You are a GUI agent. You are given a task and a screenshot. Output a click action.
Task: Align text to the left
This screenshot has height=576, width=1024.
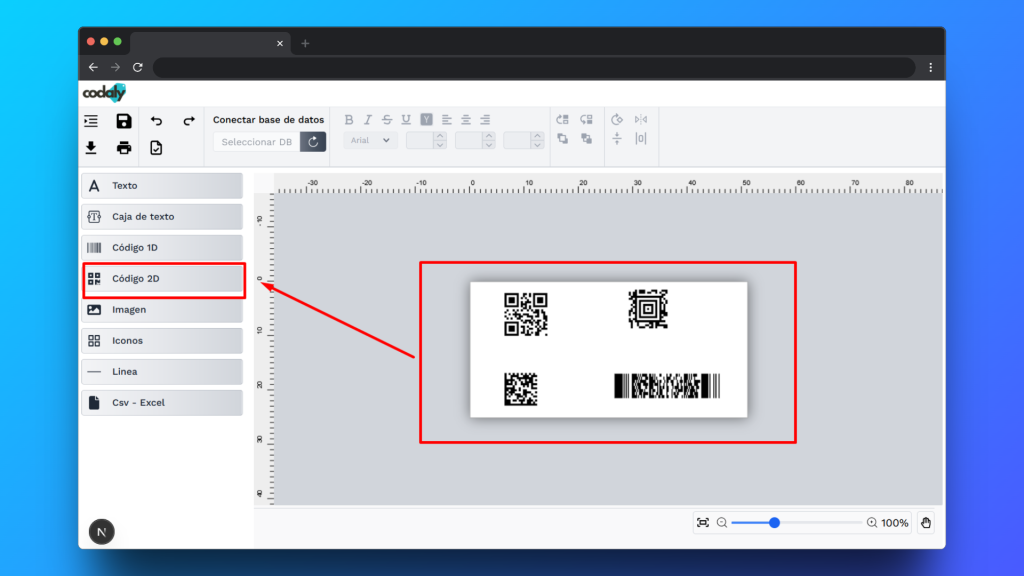(446, 120)
